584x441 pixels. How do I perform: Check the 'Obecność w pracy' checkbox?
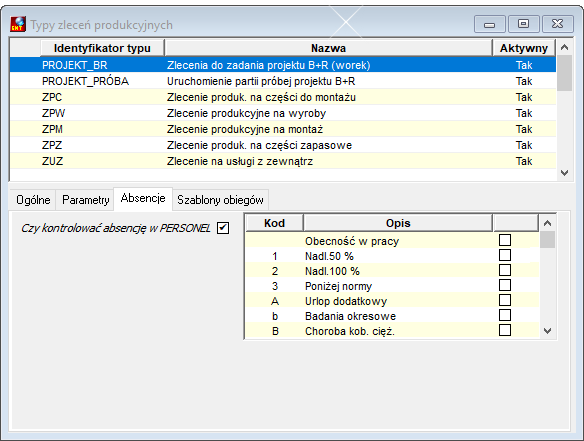click(x=505, y=240)
